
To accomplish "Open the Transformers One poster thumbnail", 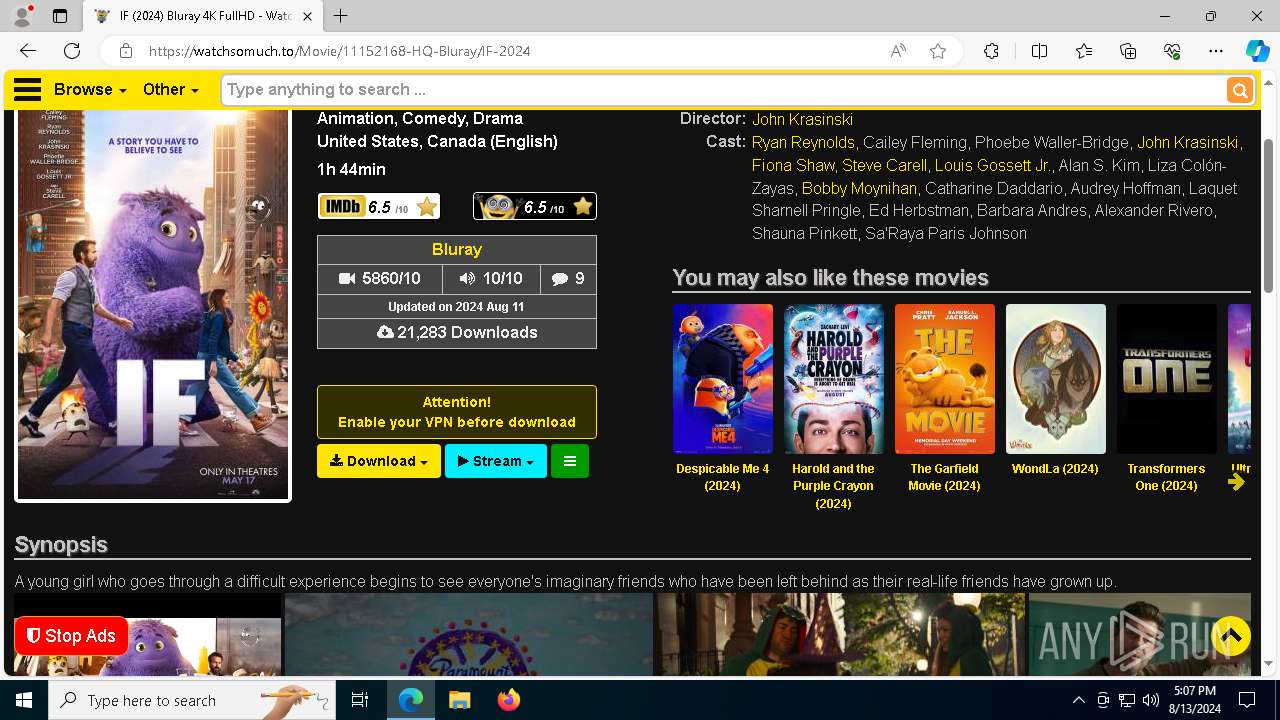I will pos(1167,379).
